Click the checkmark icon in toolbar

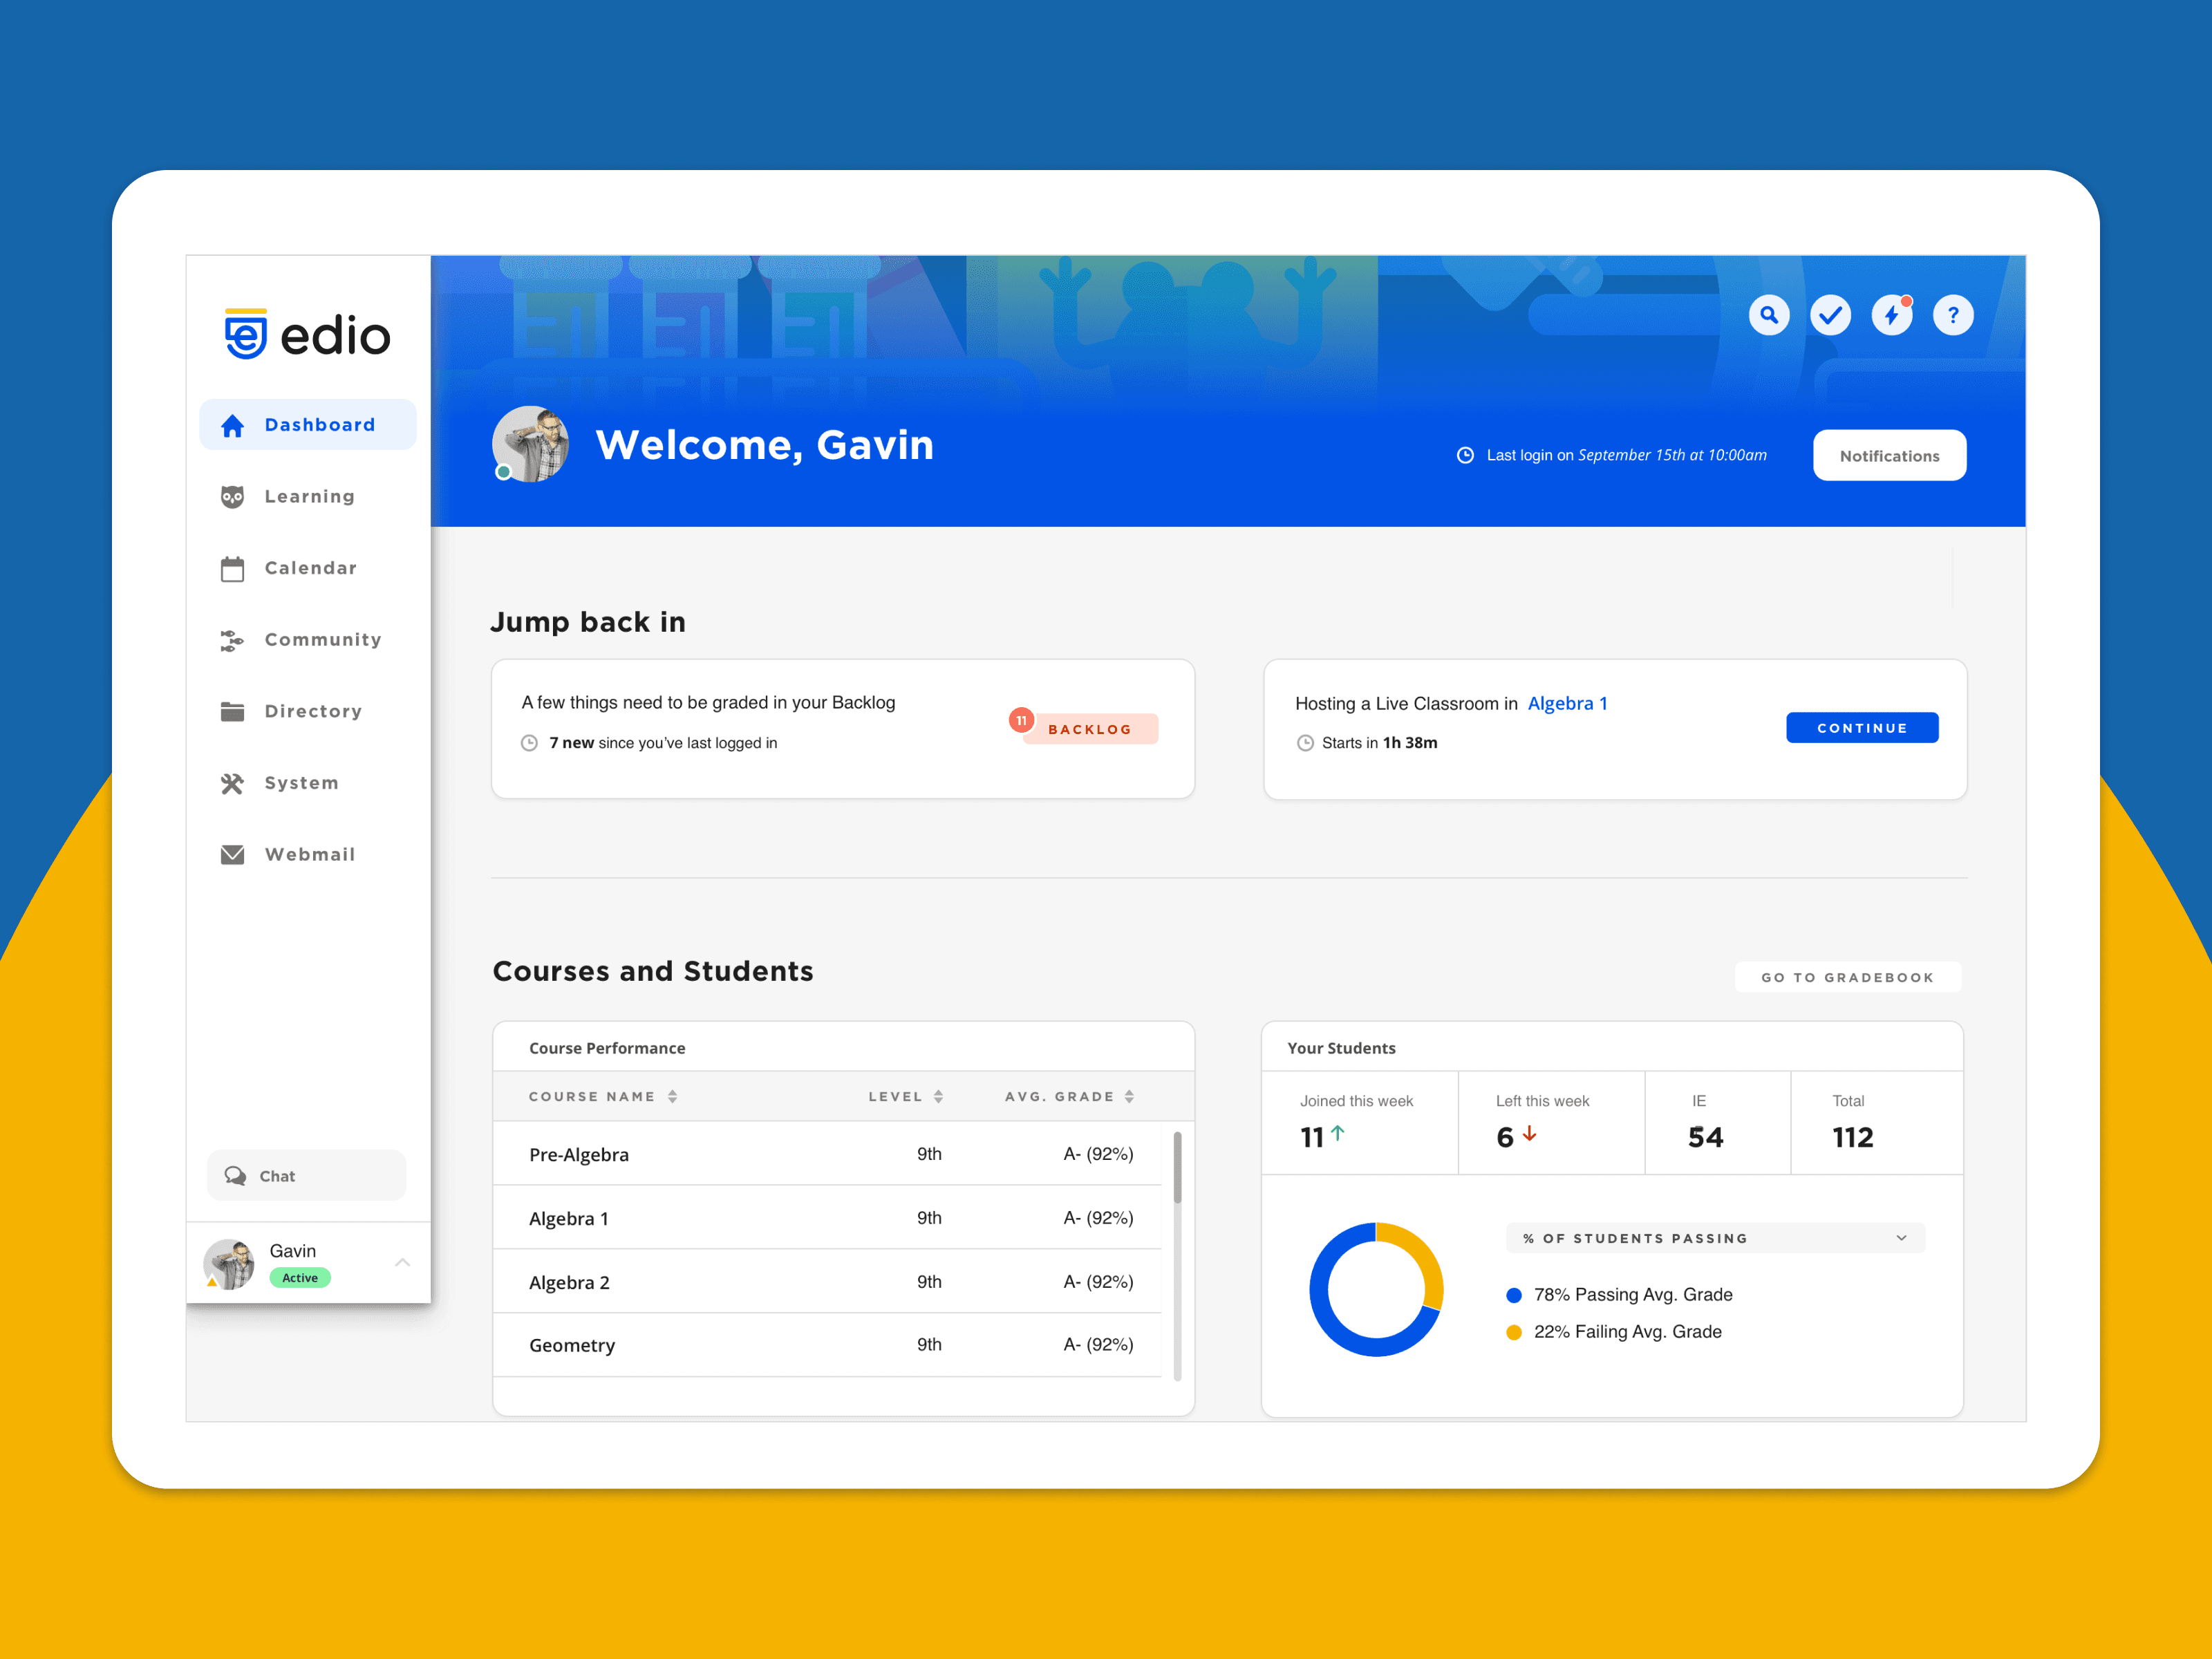1829,314
